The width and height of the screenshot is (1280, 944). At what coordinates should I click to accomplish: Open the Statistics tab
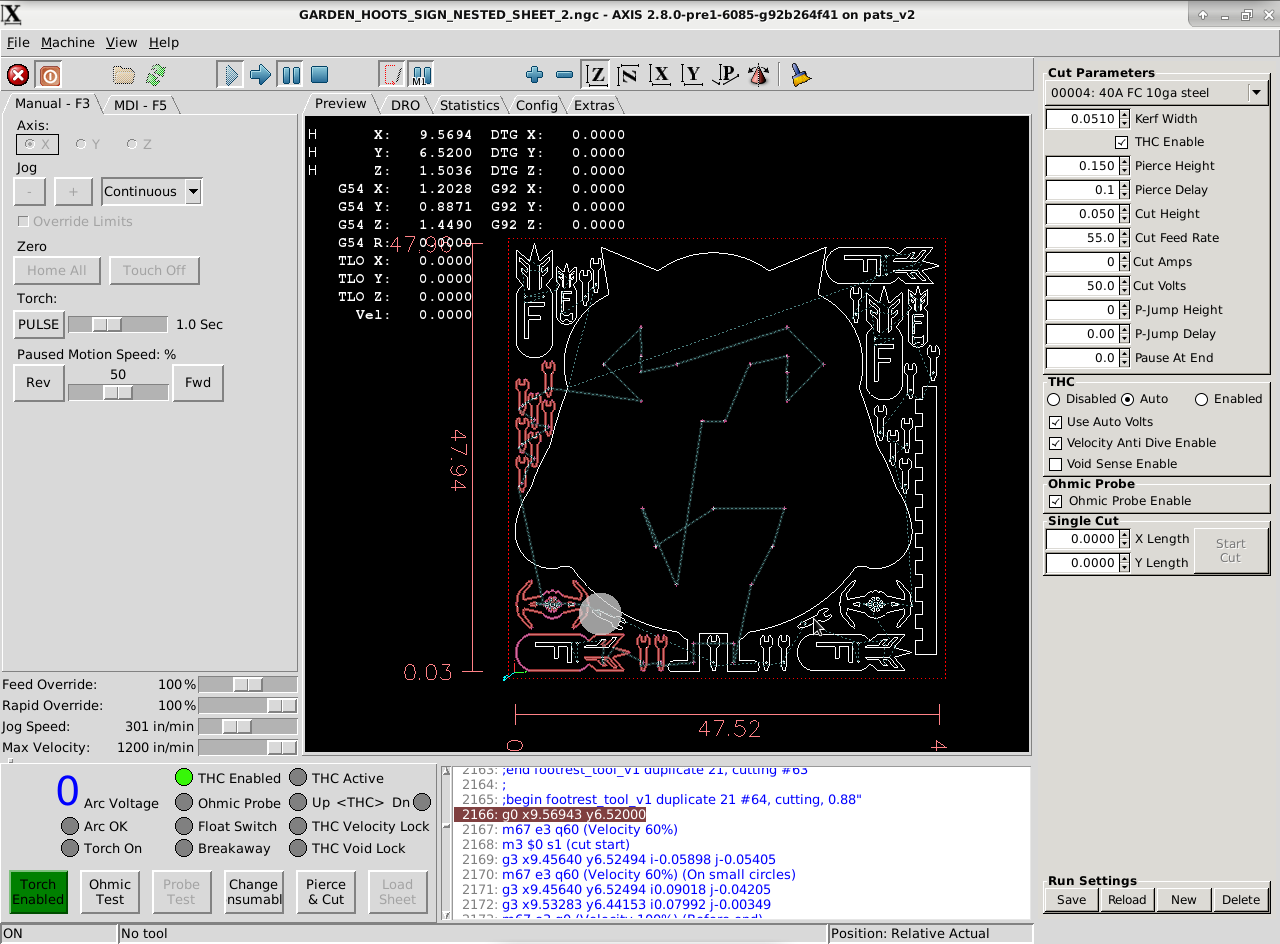pos(469,105)
